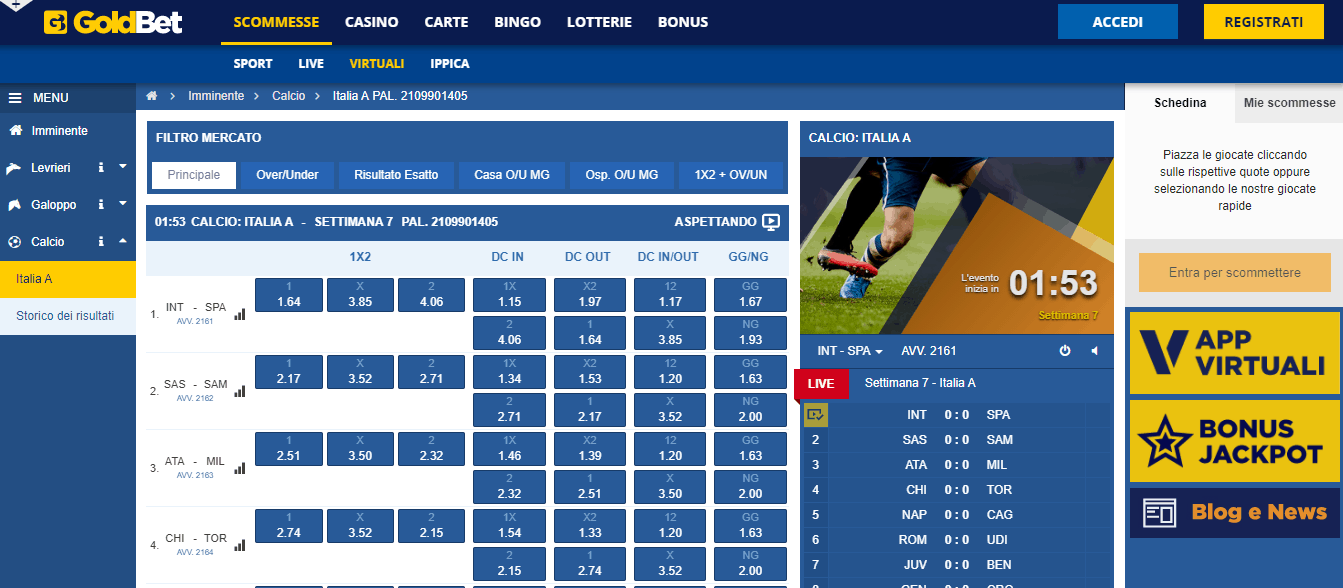Click the info icon next to Calcio

(101, 242)
